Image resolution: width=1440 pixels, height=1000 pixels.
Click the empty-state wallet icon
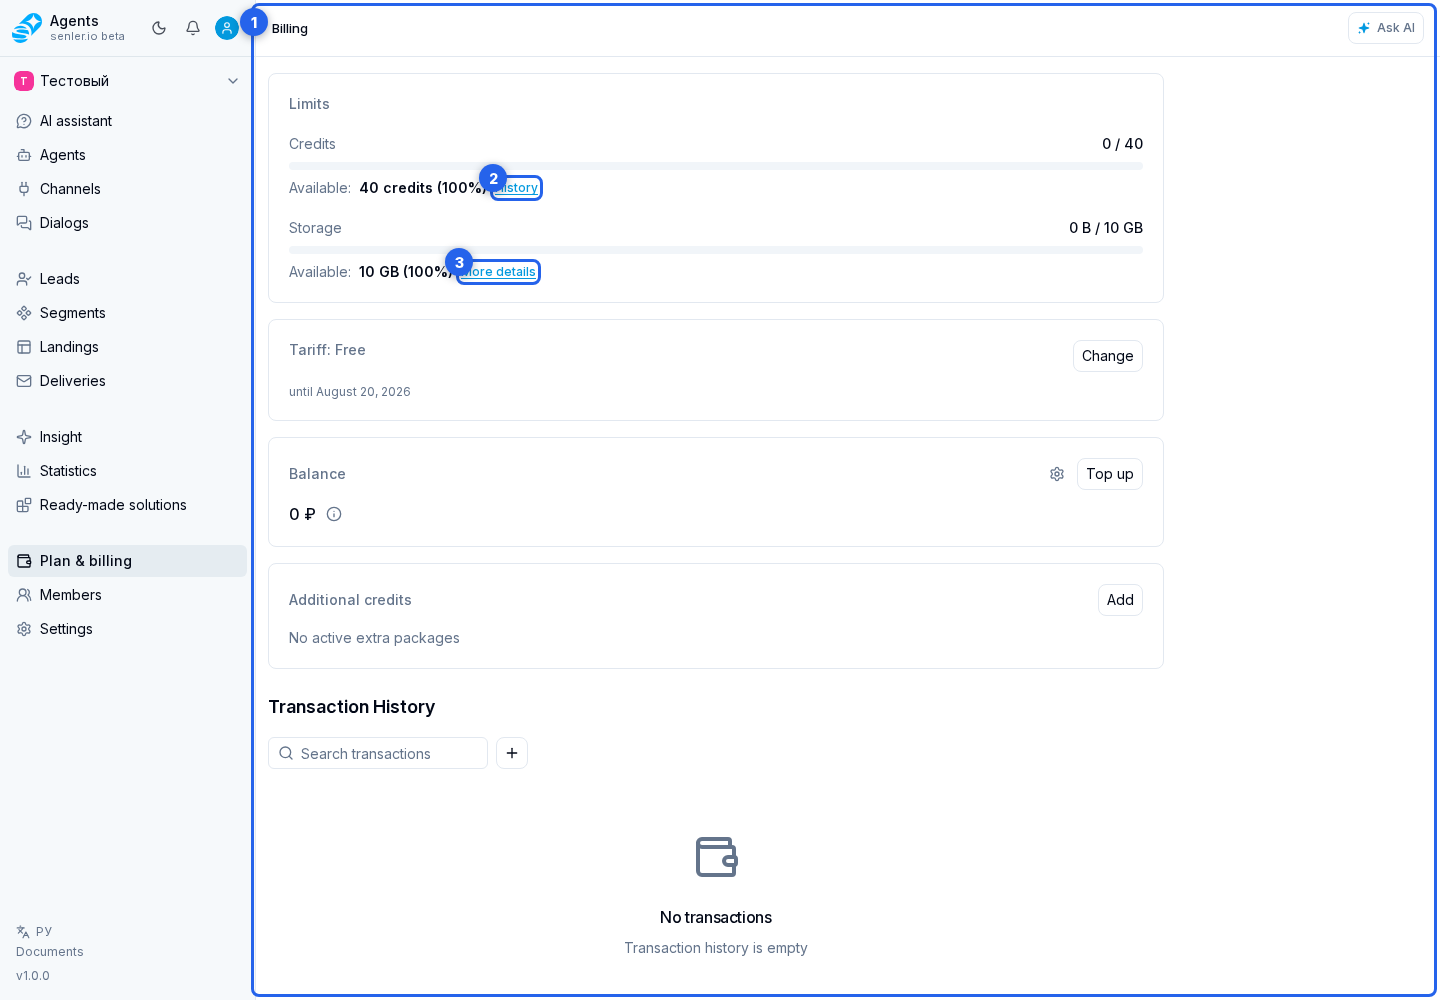716,857
